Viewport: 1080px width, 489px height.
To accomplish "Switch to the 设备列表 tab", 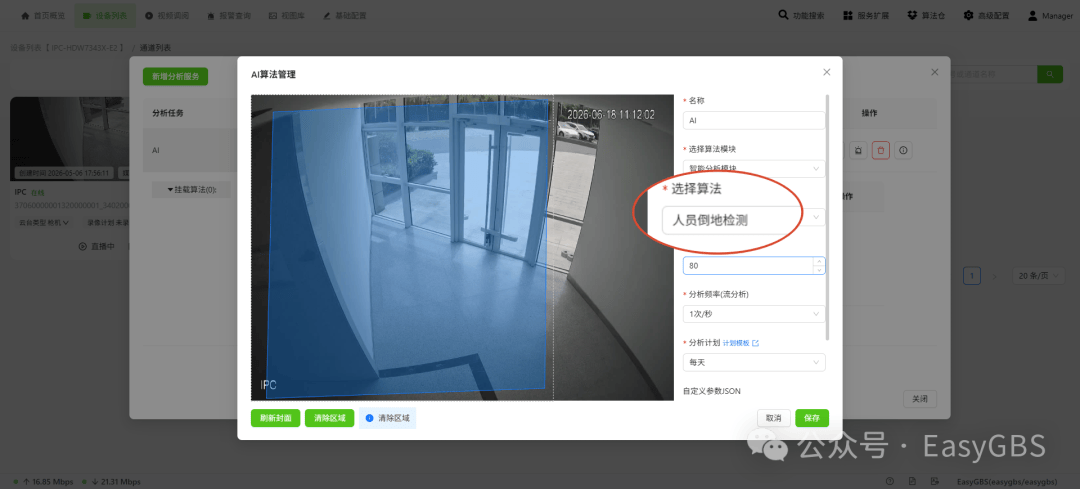I will (x=105, y=15).
